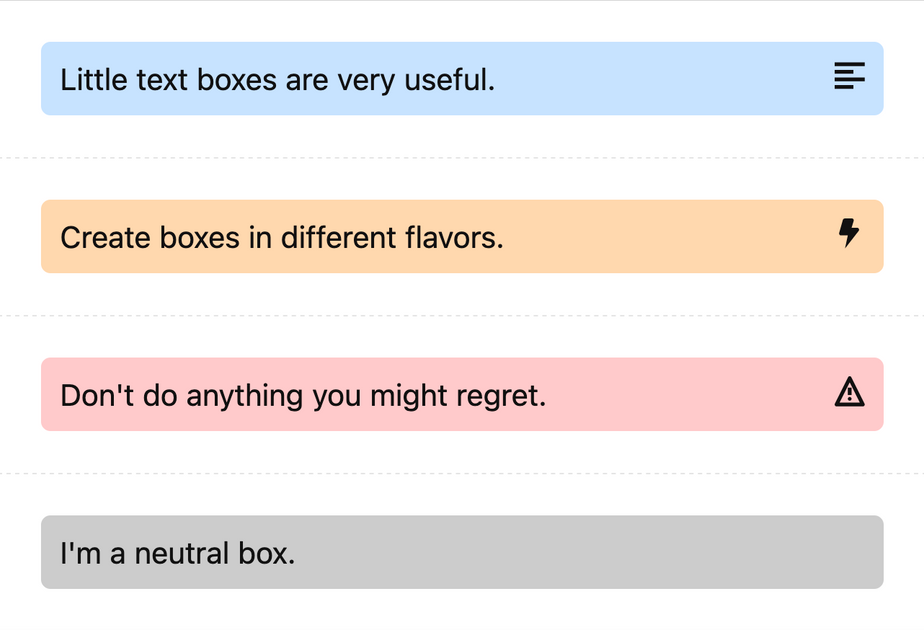Click the "Create boxes in different flavors." sentence
This screenshot has width=924, height=630.
281,237
